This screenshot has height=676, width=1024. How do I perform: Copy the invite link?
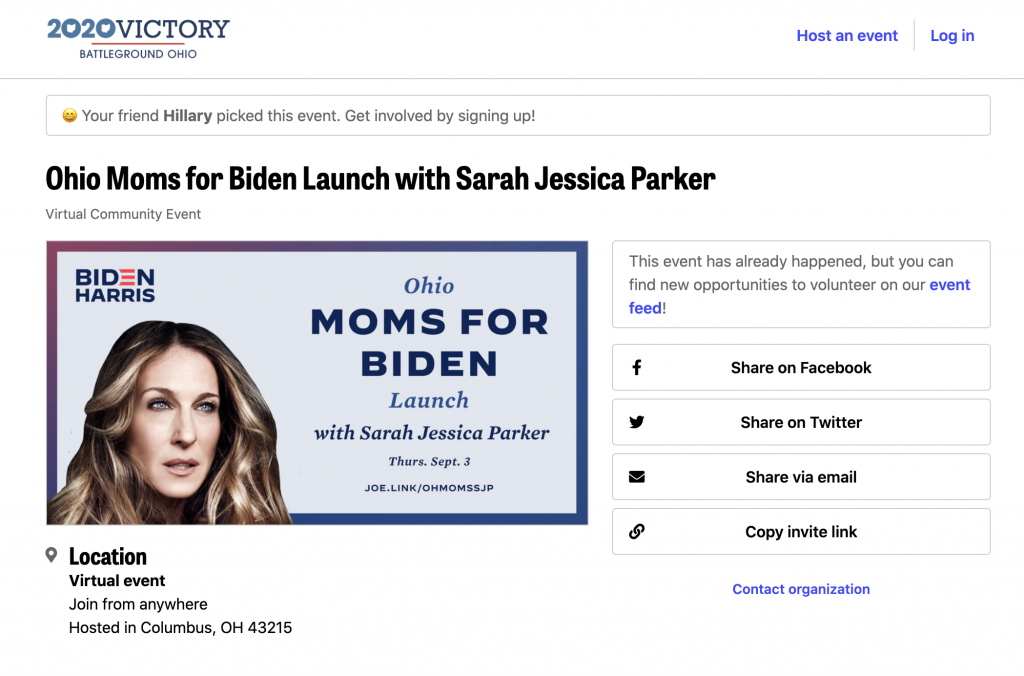[801, 532]
